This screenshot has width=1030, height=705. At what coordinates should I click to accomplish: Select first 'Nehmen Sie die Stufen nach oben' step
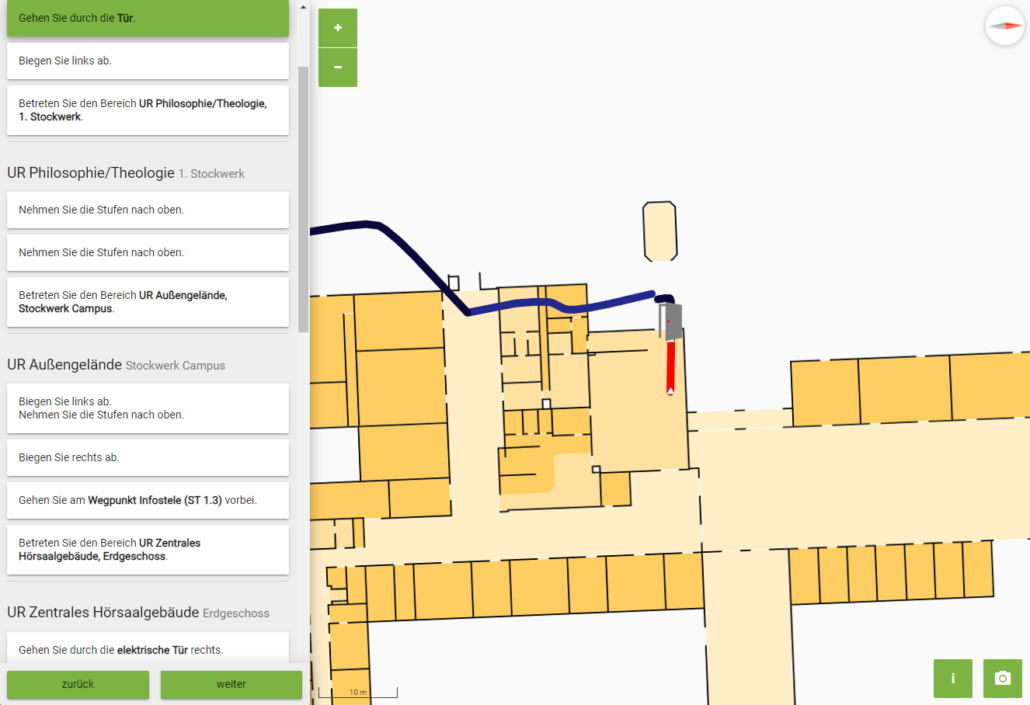[x=148, y=210]
